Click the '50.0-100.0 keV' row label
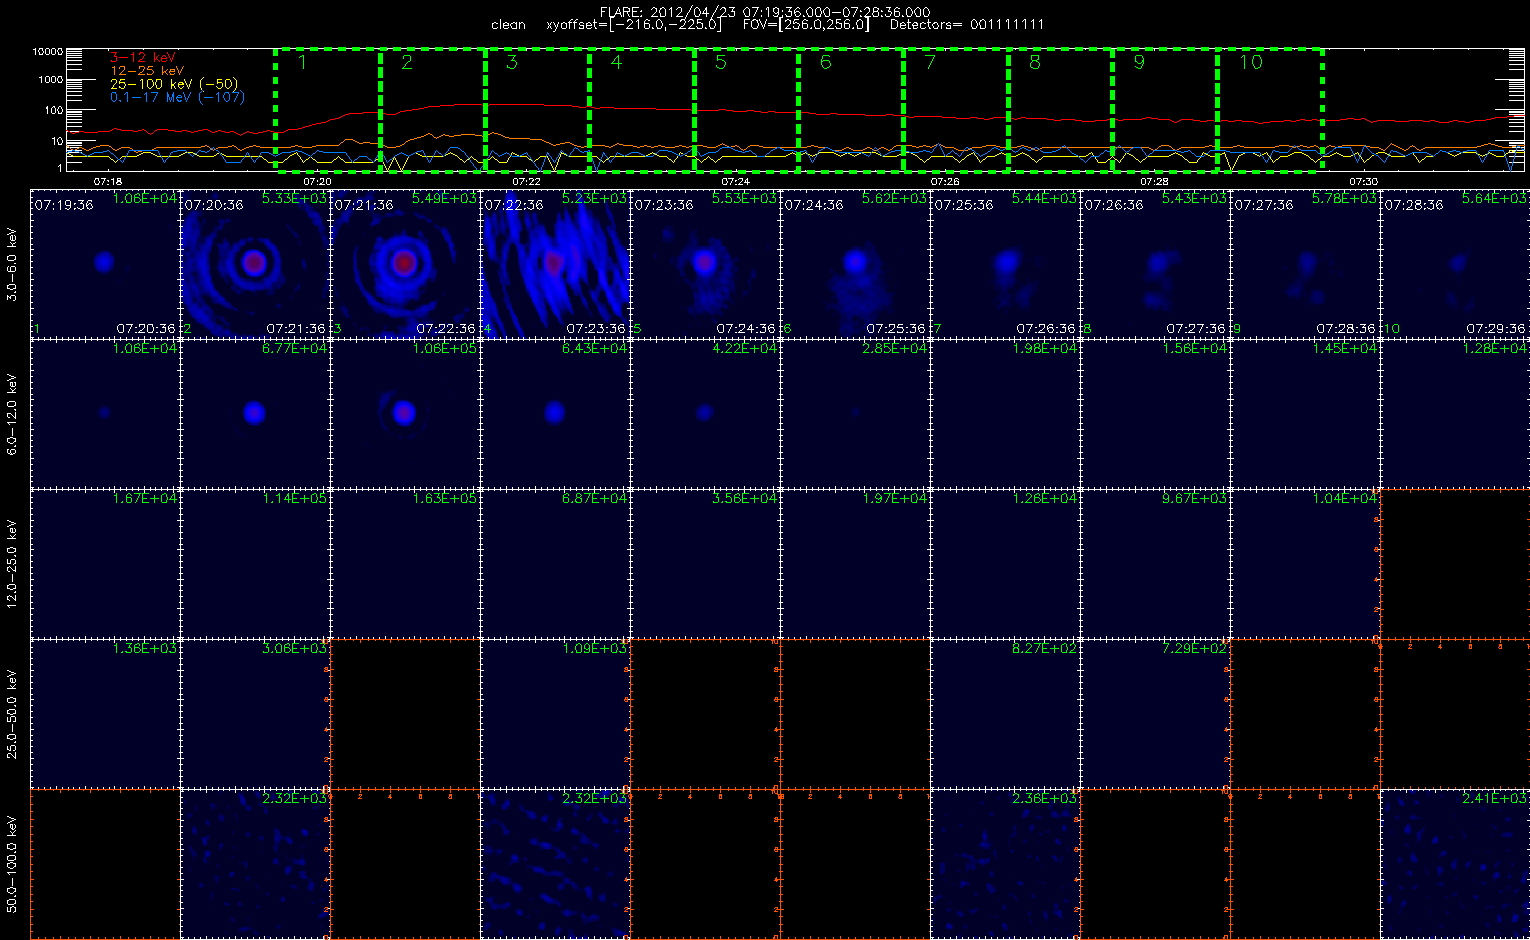 point(12,863)
